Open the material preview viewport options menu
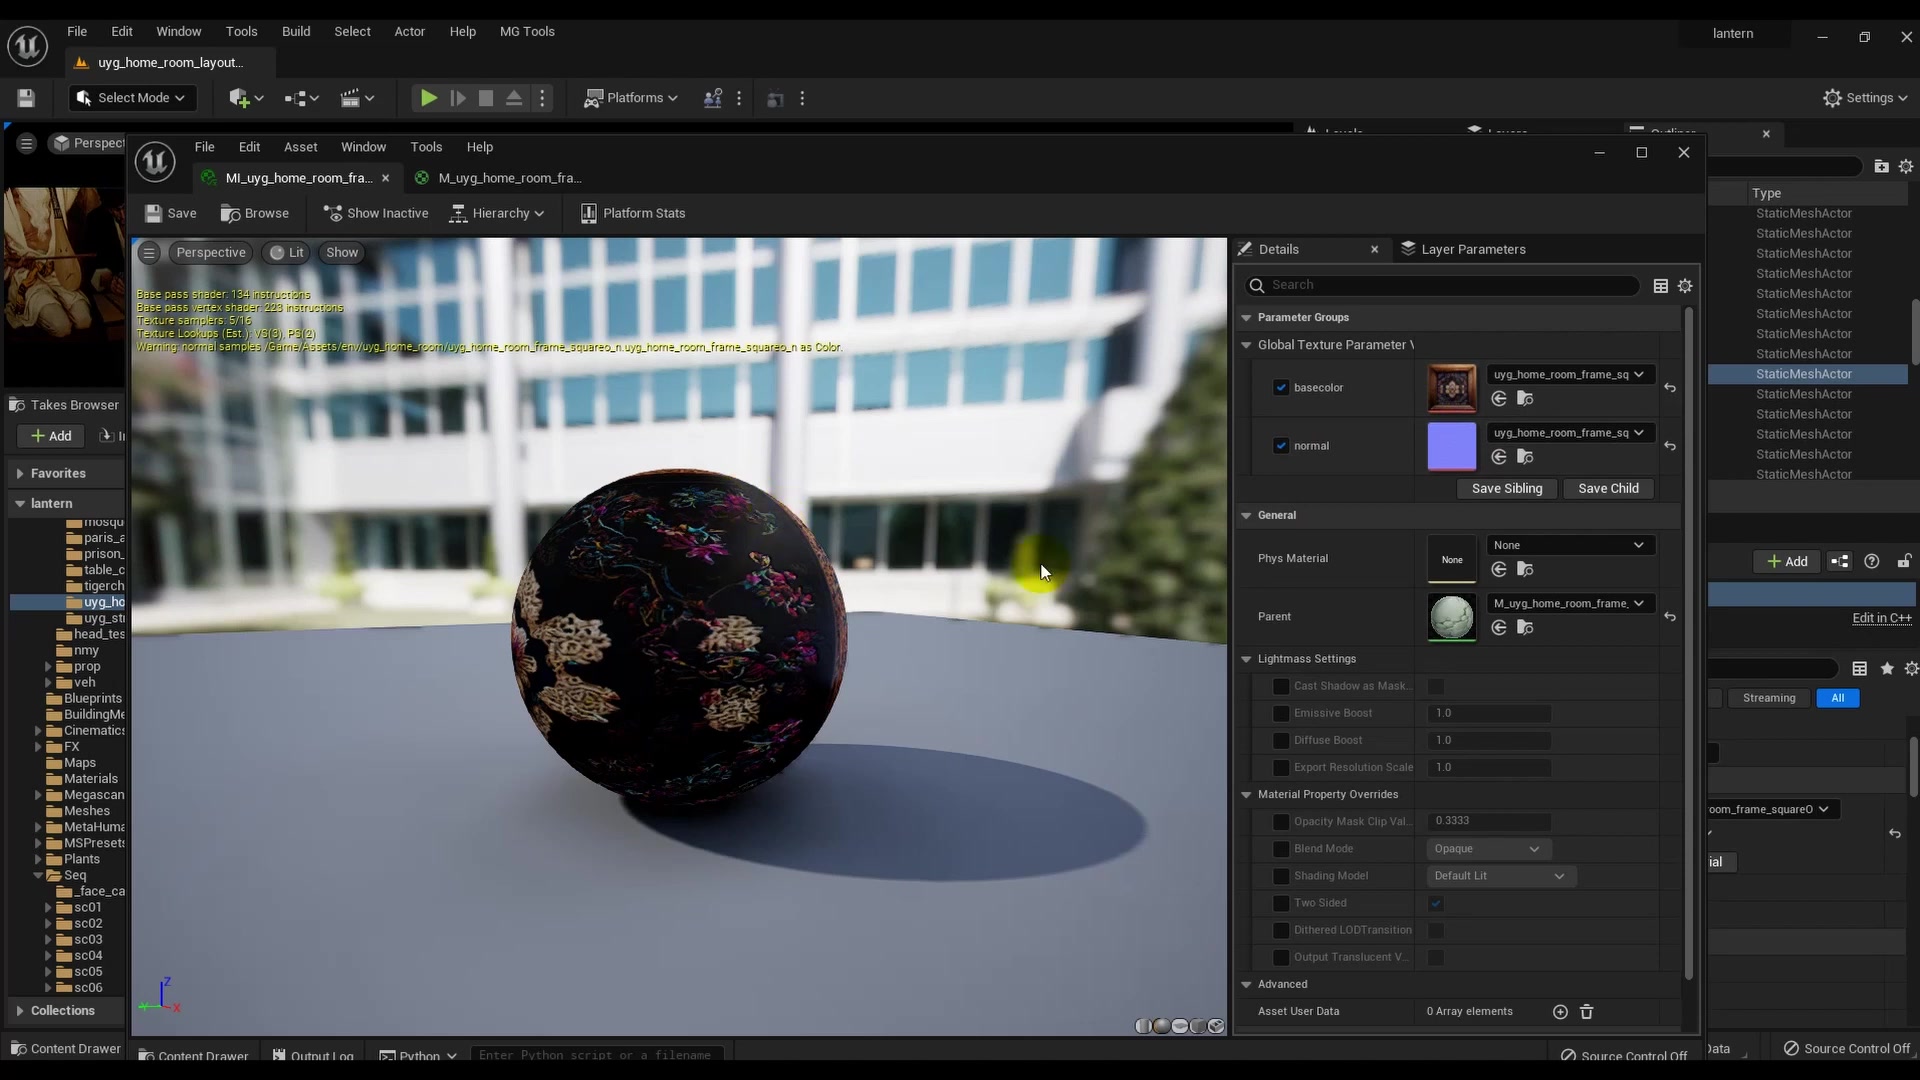Screen dimensions: 1920x1080 coord(149,253)
